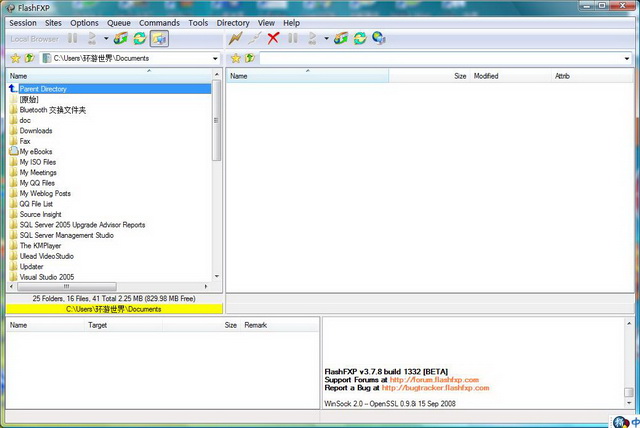This screenshot has height=428, width=640.
Task: Click the local list vertical scrollbar thumb
Action: 216,120
